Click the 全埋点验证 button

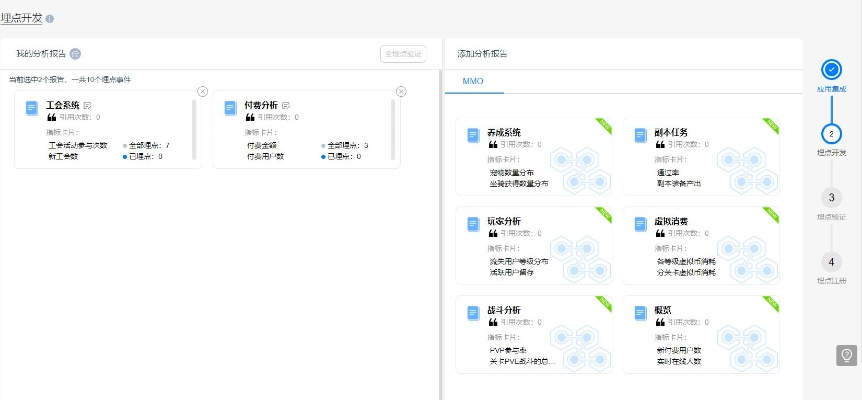point(402,54)
